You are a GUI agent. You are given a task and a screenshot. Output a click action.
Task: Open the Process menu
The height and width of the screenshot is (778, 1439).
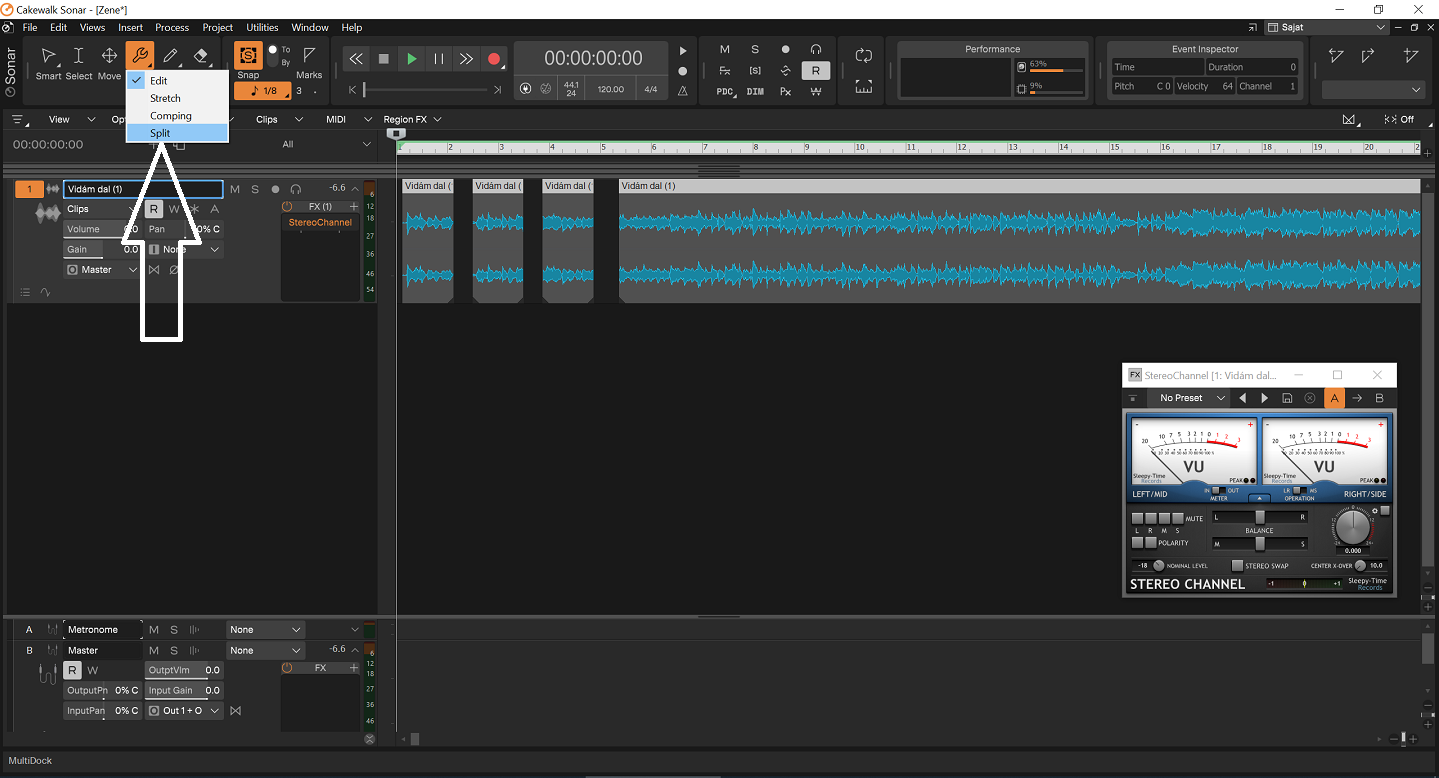pyautogui.click(x=172, y=27)
